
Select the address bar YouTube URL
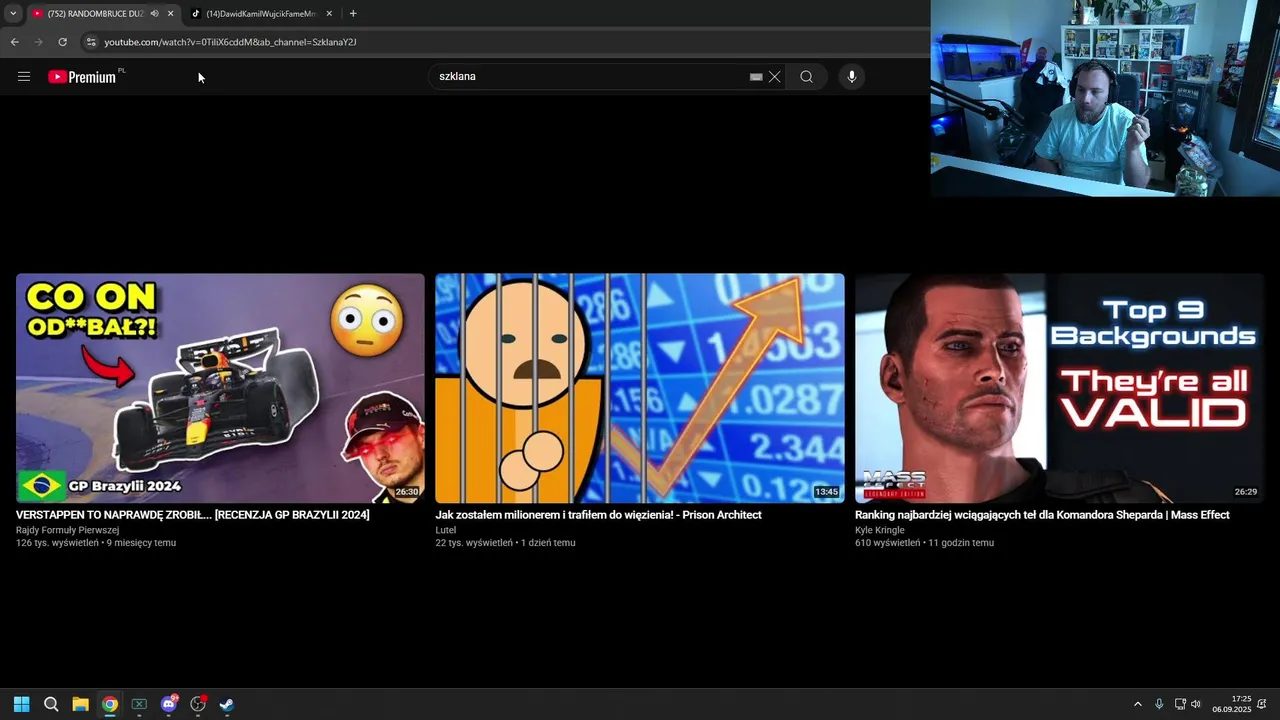(x=230, y=42)
